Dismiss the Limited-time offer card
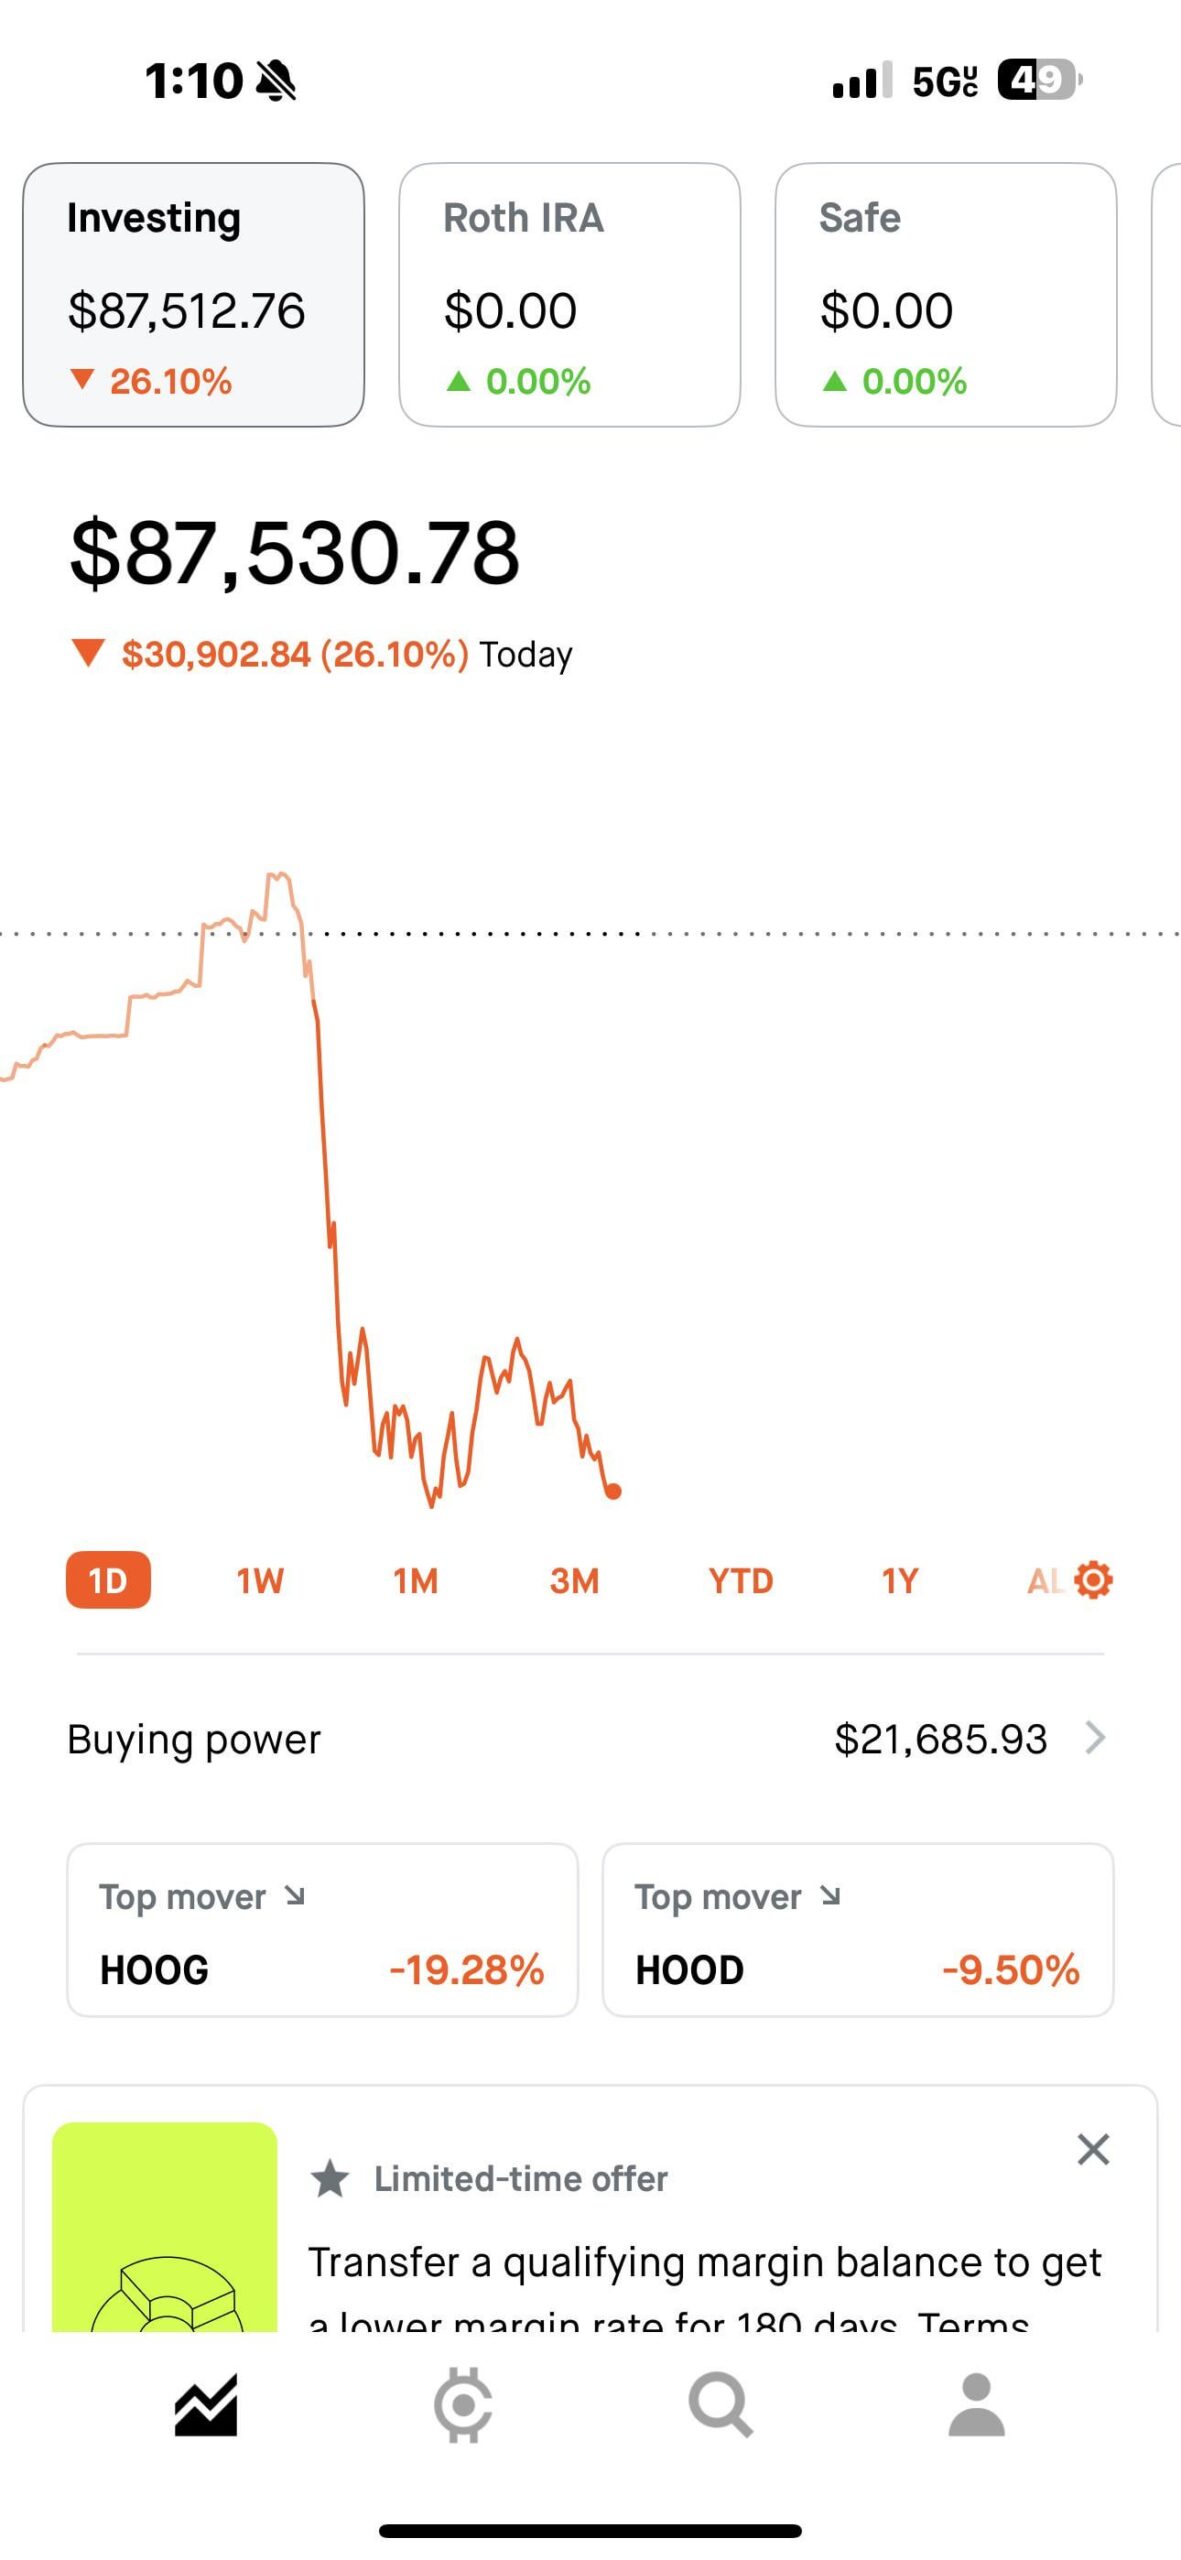The image size is (1181, 2560). click(1093, 2149)
